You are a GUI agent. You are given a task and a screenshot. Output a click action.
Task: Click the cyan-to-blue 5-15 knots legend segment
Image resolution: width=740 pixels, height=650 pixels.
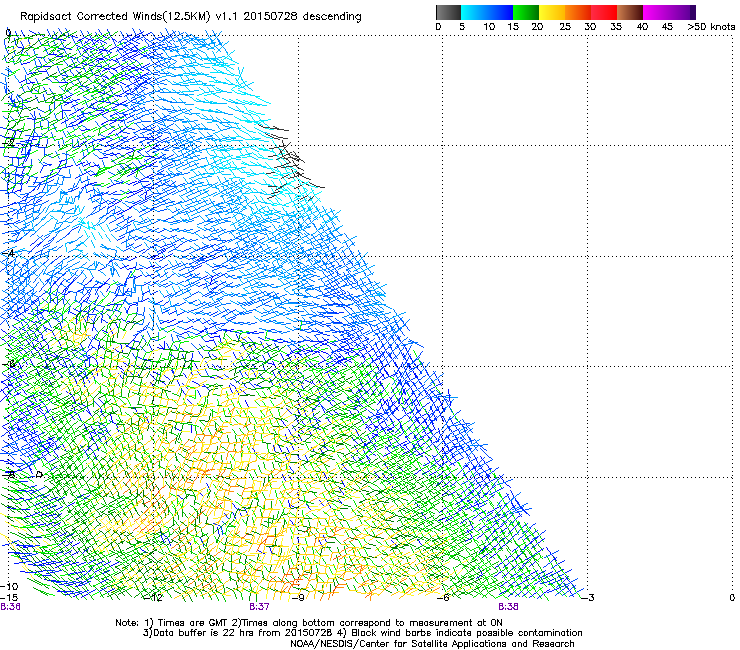coord(487,12)
